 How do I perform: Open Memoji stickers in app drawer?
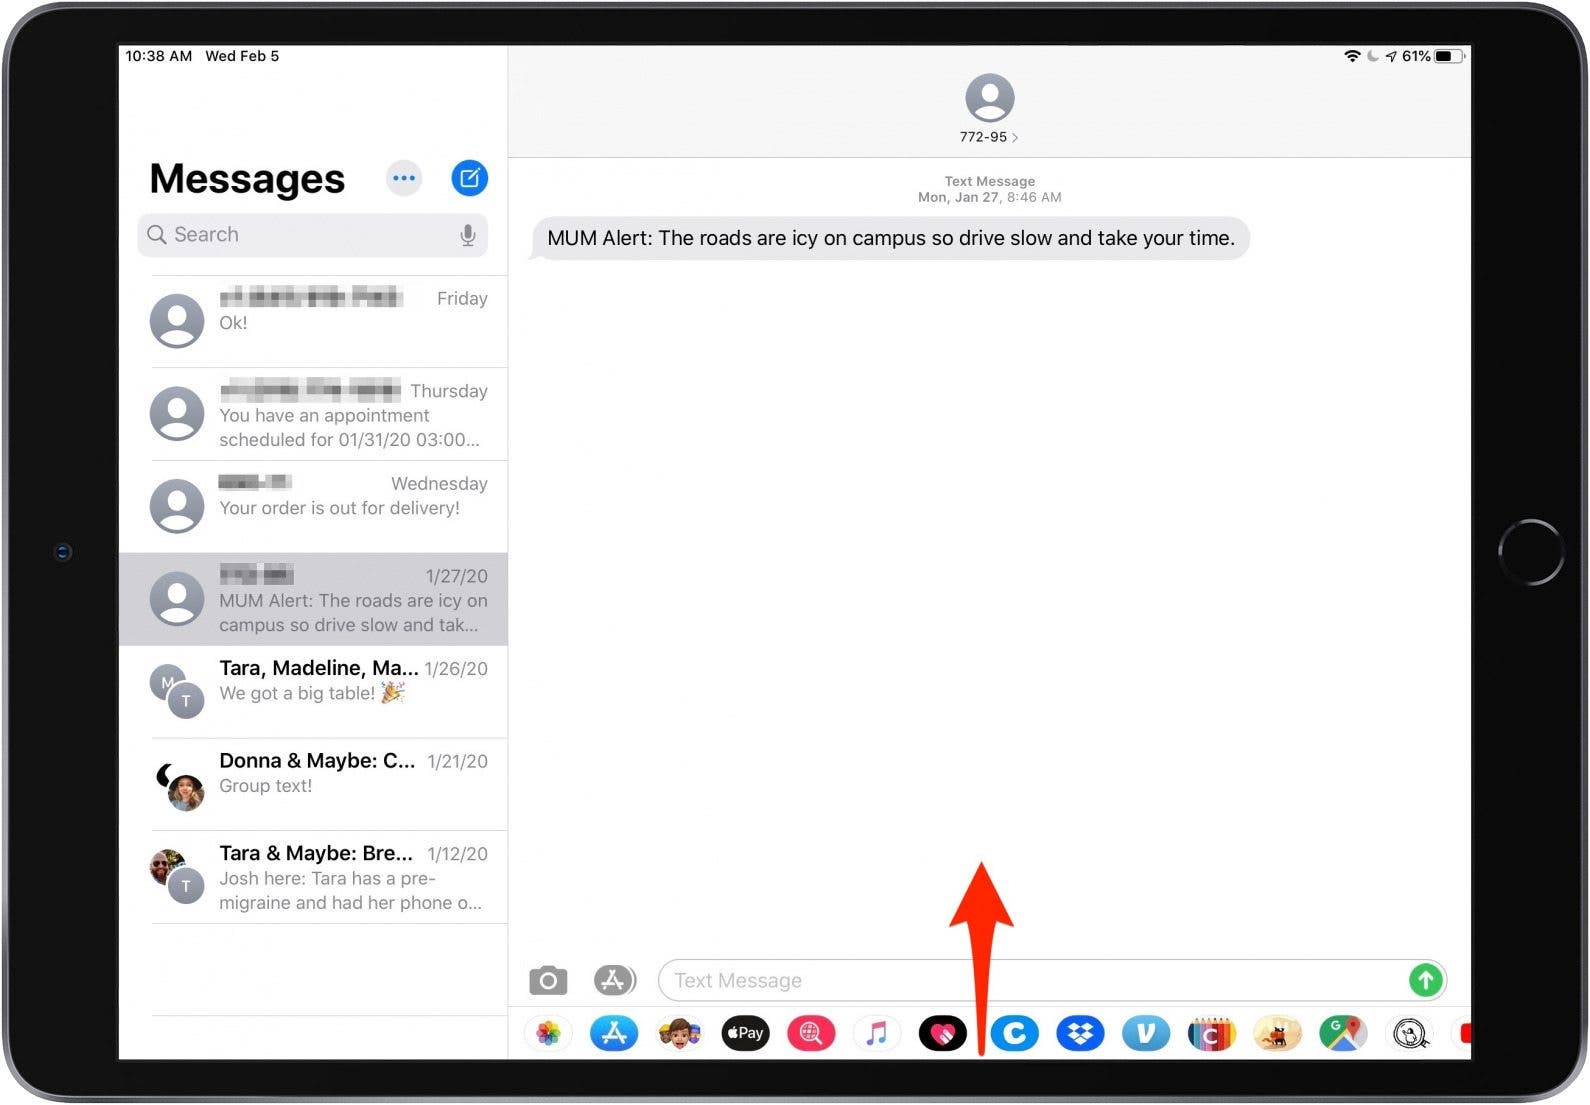click(680, 1033)
